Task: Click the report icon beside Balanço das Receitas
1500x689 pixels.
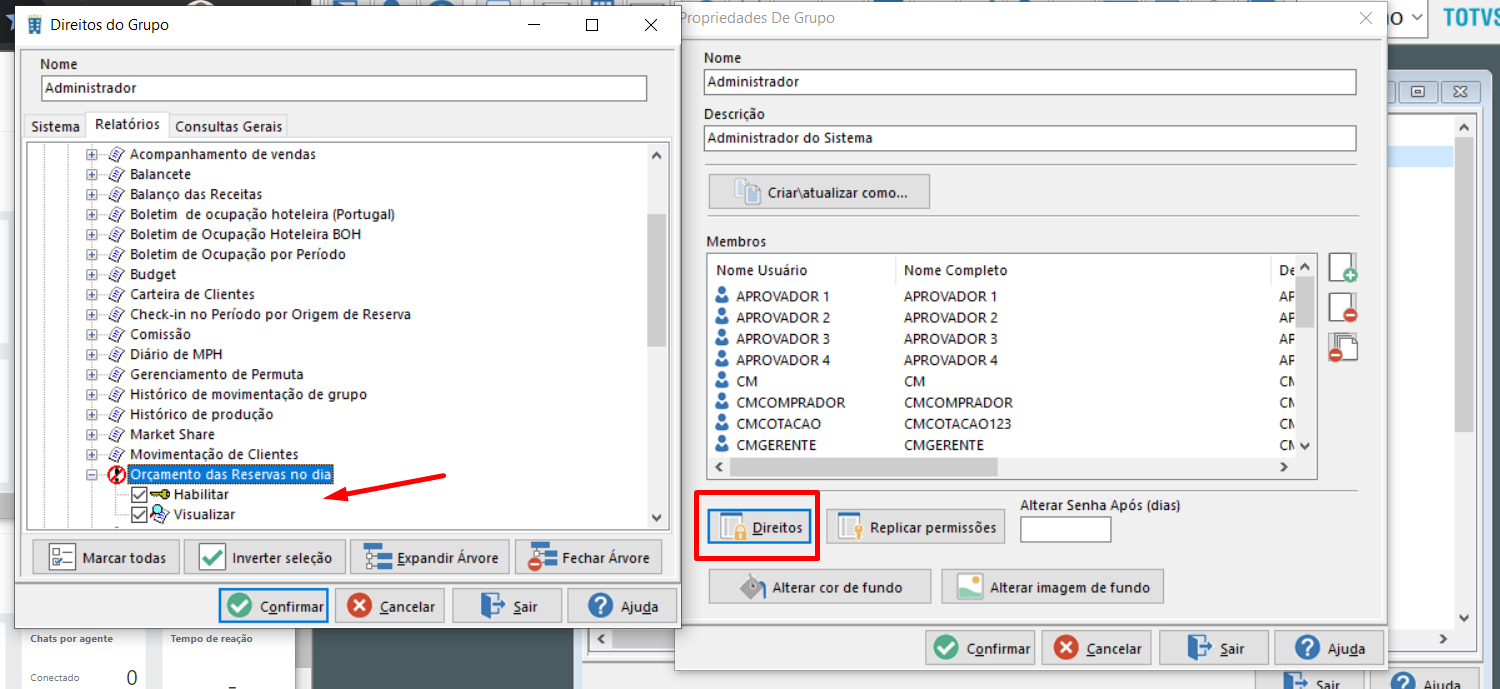Action: tap(116, 194)
